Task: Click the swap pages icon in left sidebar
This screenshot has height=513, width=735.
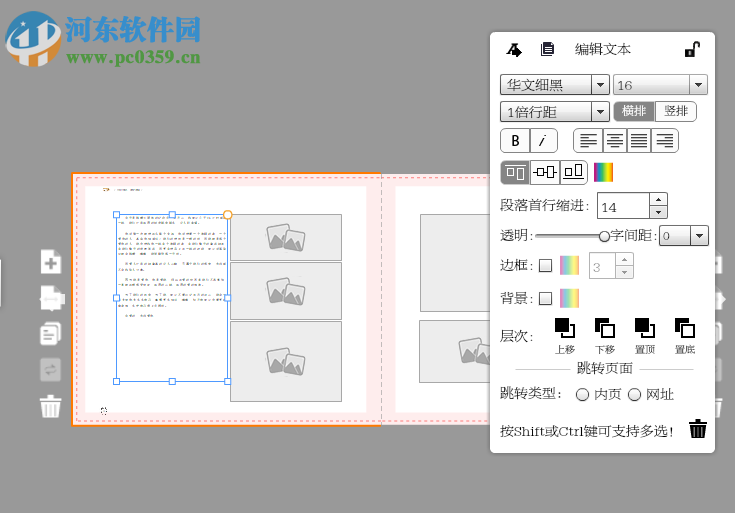Action: [x=51, y=370]
